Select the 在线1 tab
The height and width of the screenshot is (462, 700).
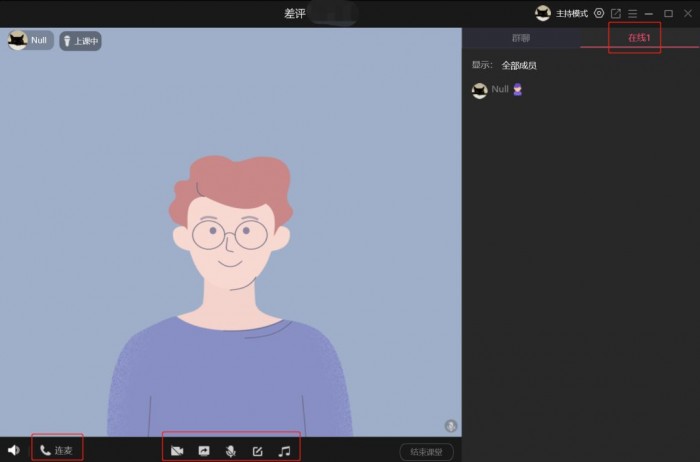pyautogui.click(x=639, y=37)
